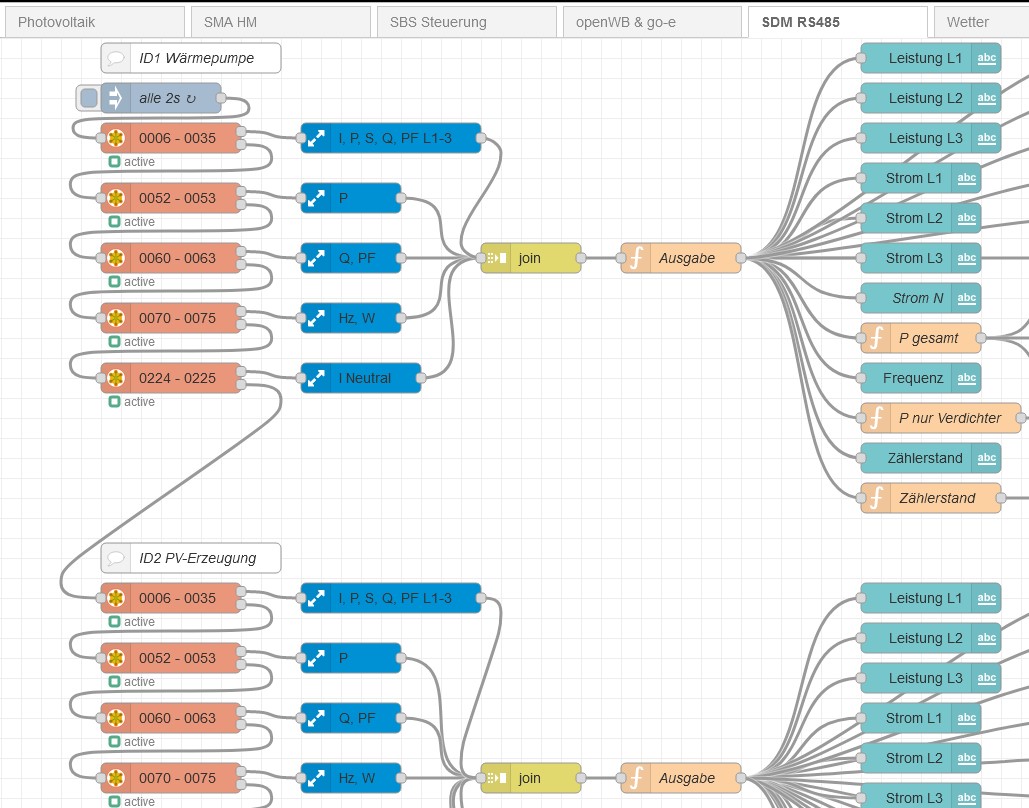Click the join node icon in Wärmepumpe flow
The image size is (1029, 808).
496,258
